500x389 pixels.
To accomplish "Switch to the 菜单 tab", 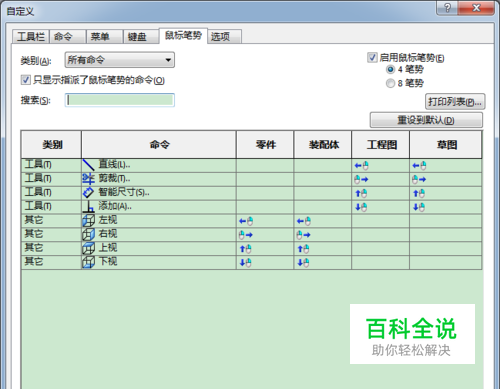I will [x=105, y=36].
